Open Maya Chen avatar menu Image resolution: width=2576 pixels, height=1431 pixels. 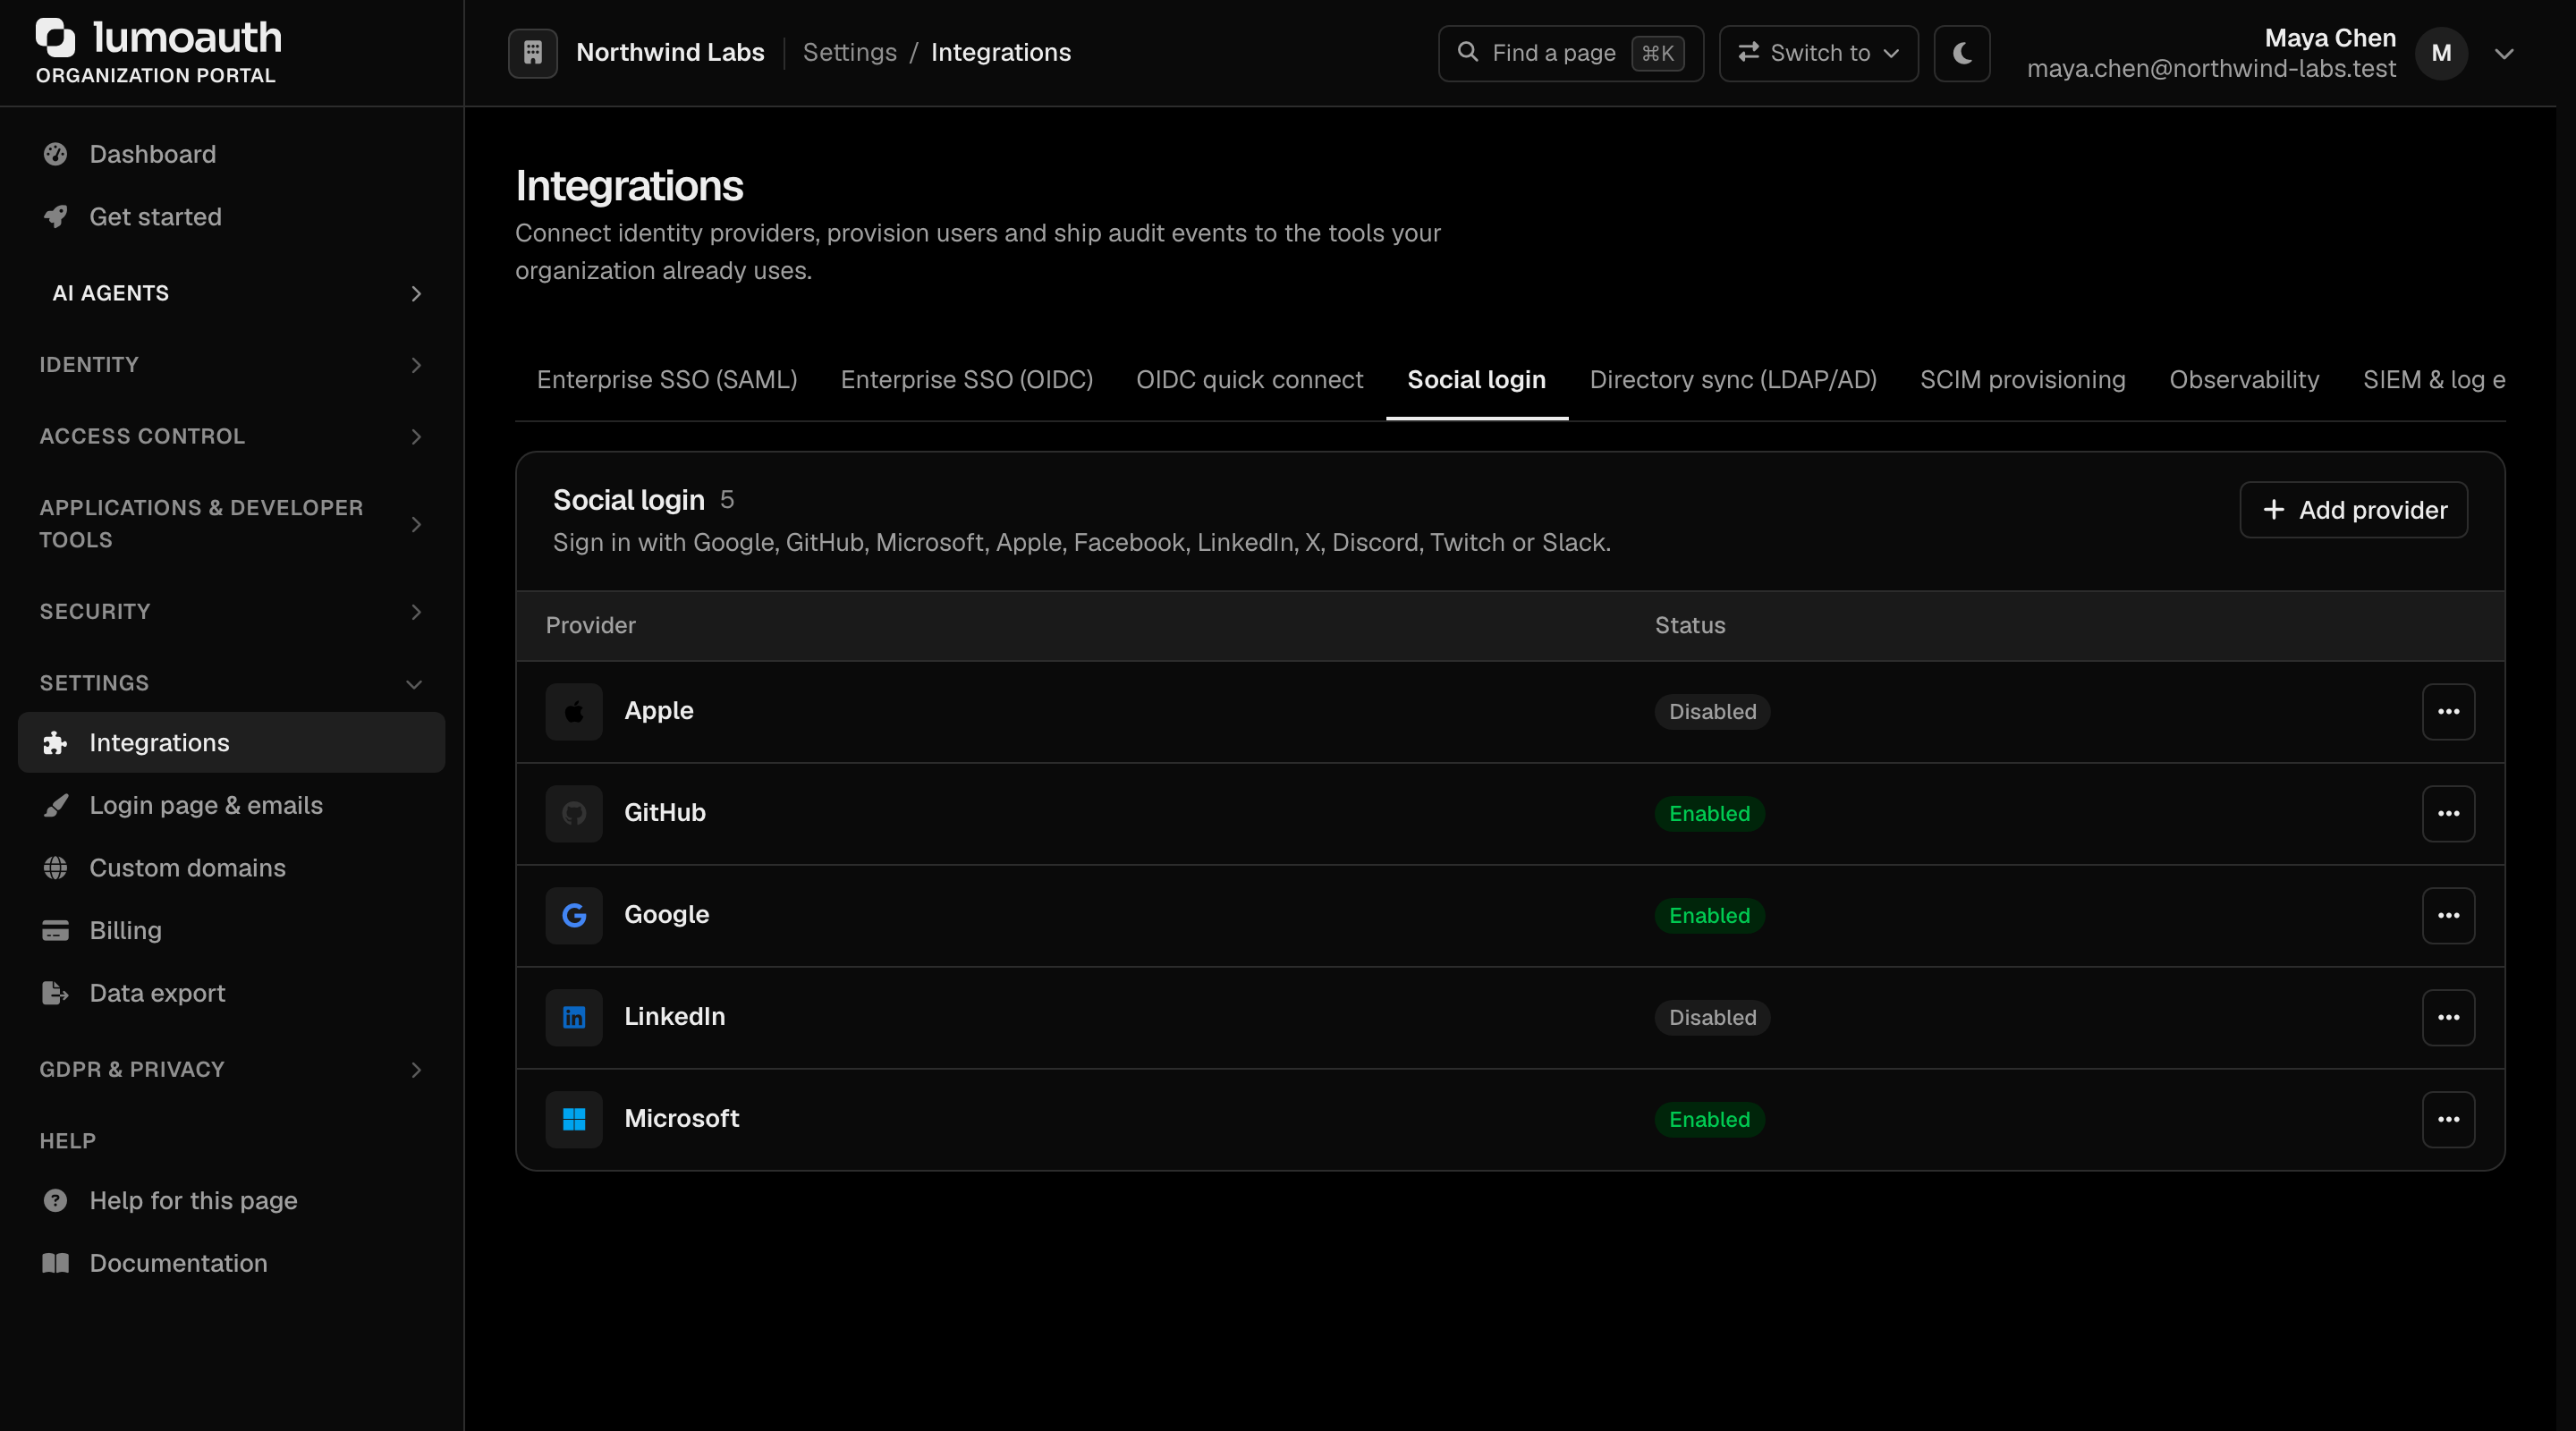[x=2441, y=53]
